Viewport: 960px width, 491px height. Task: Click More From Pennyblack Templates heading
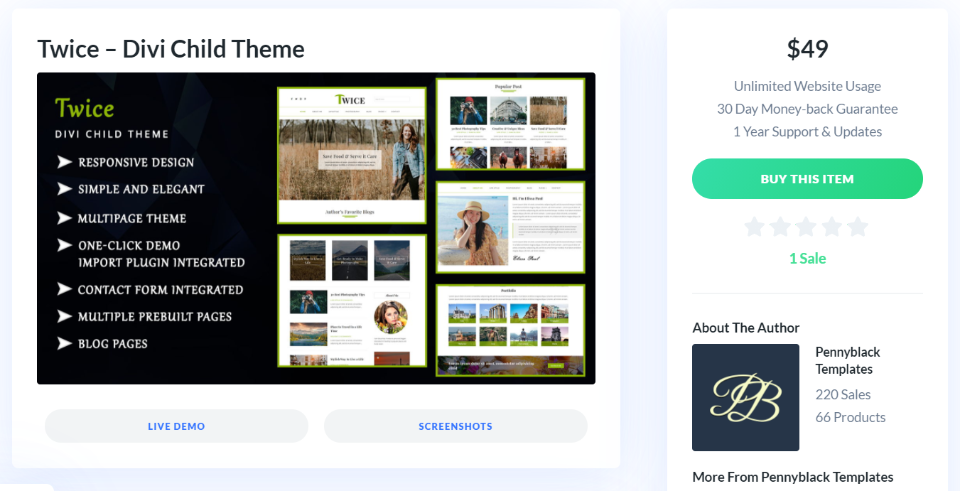(793, 477)
